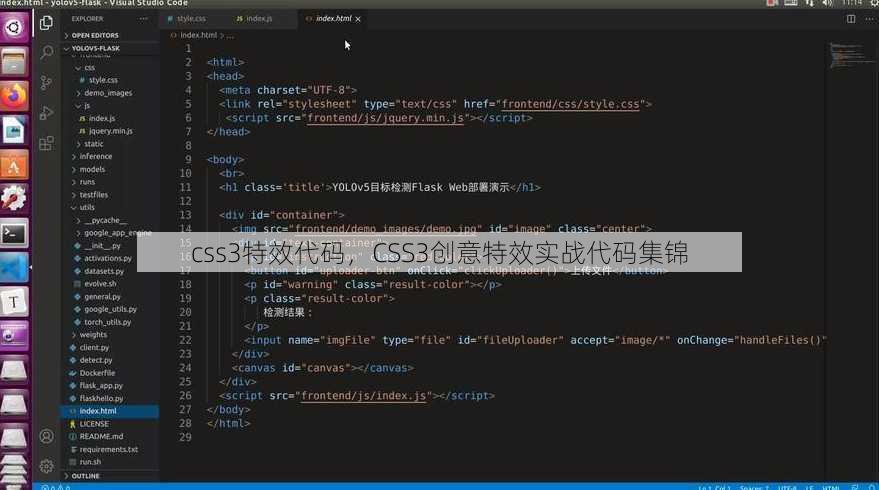
Task: Follow the frontend/js/jquery.min.js link
Action: click(x=385, y=118)
